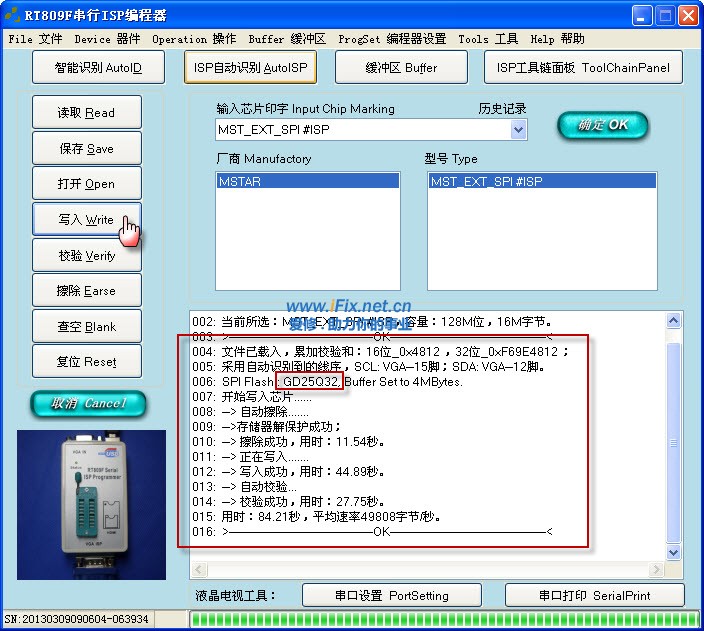Open the Buffer 缓冲区 menu
This screenshot has width=704, height=631.
point(287,39)
